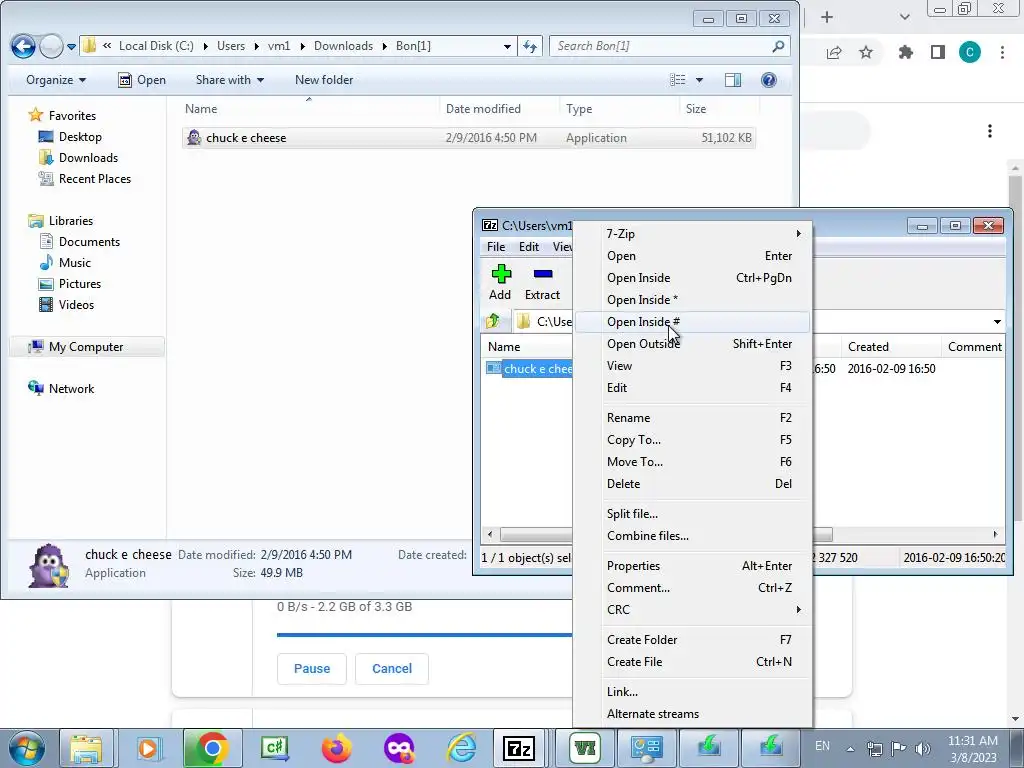Select Properties in context menu
The width and height of the screenshot is (1024, 768).
(x=692, y=566)
